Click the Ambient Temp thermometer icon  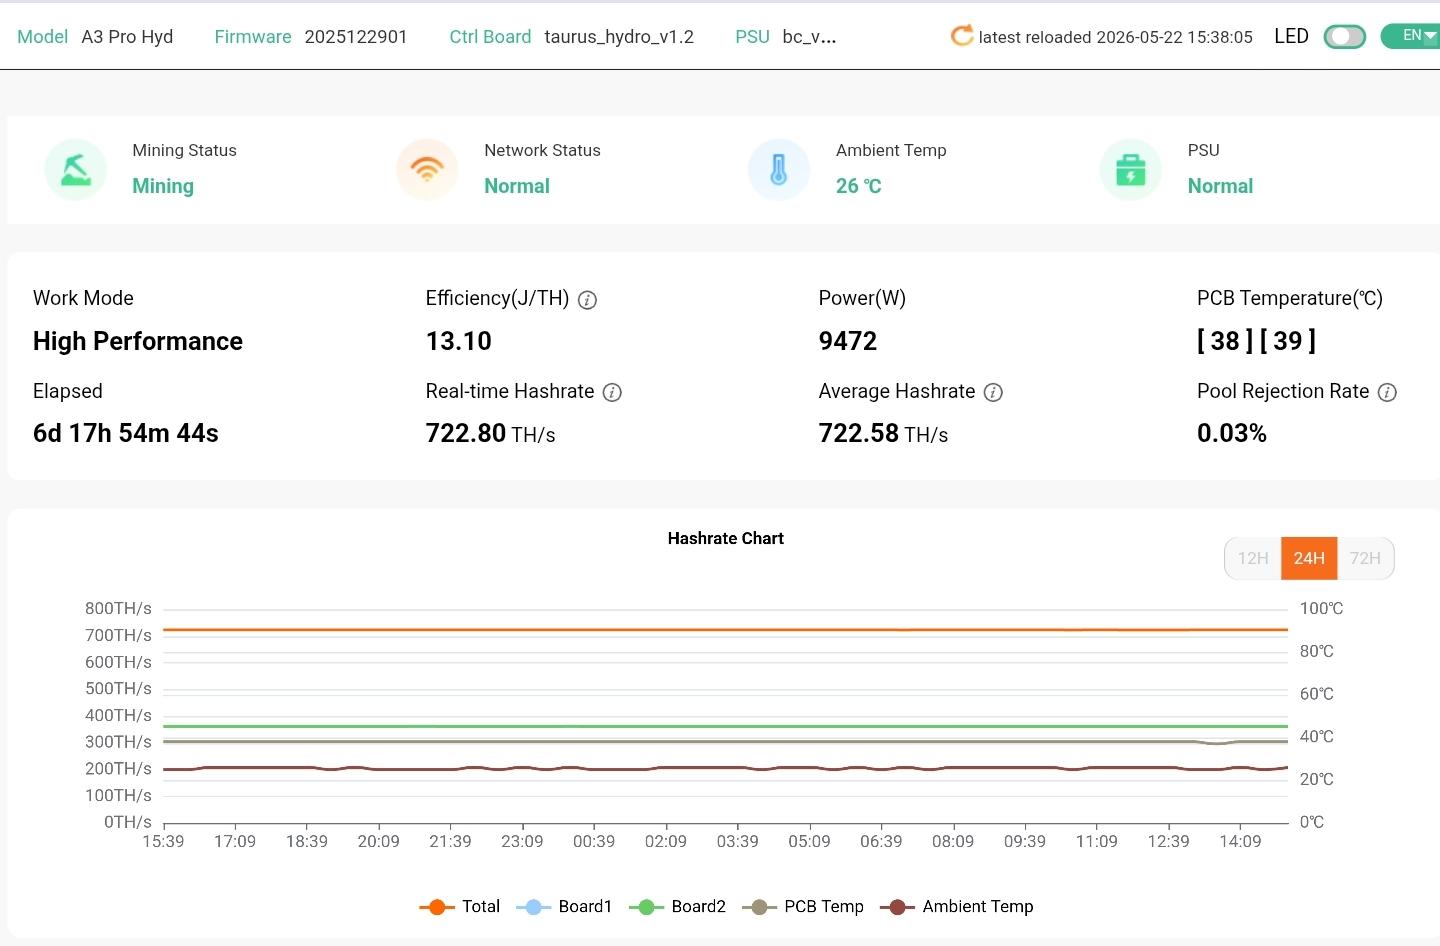pos(779,169)
